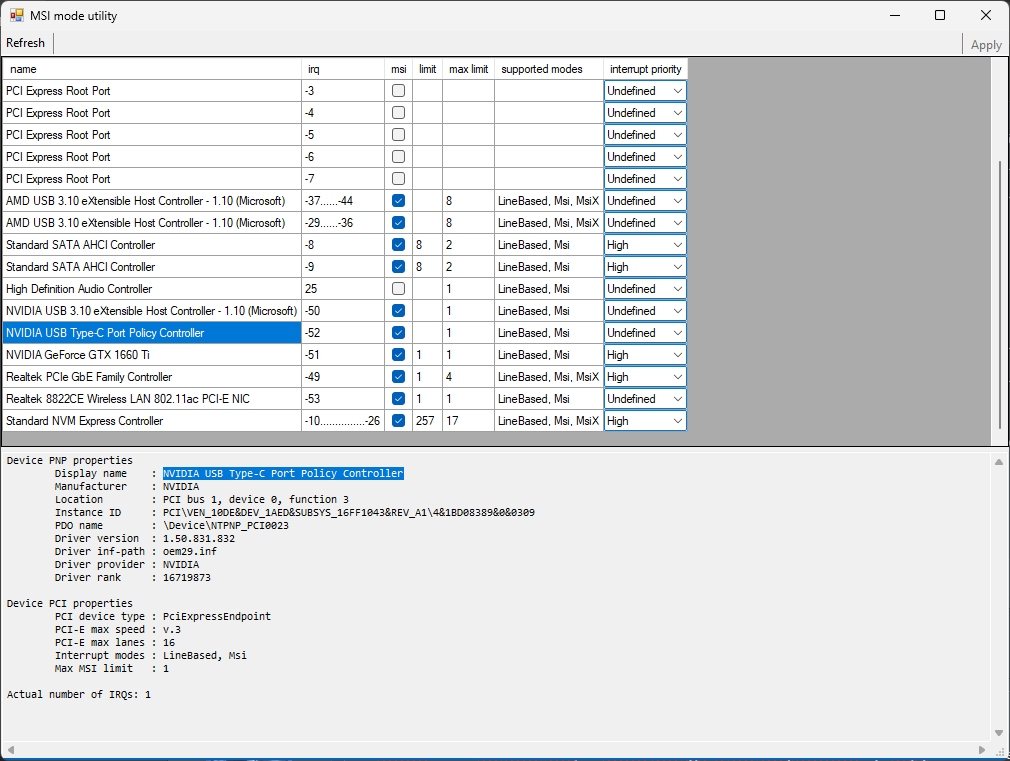Click the Apply button

[986, 45]
